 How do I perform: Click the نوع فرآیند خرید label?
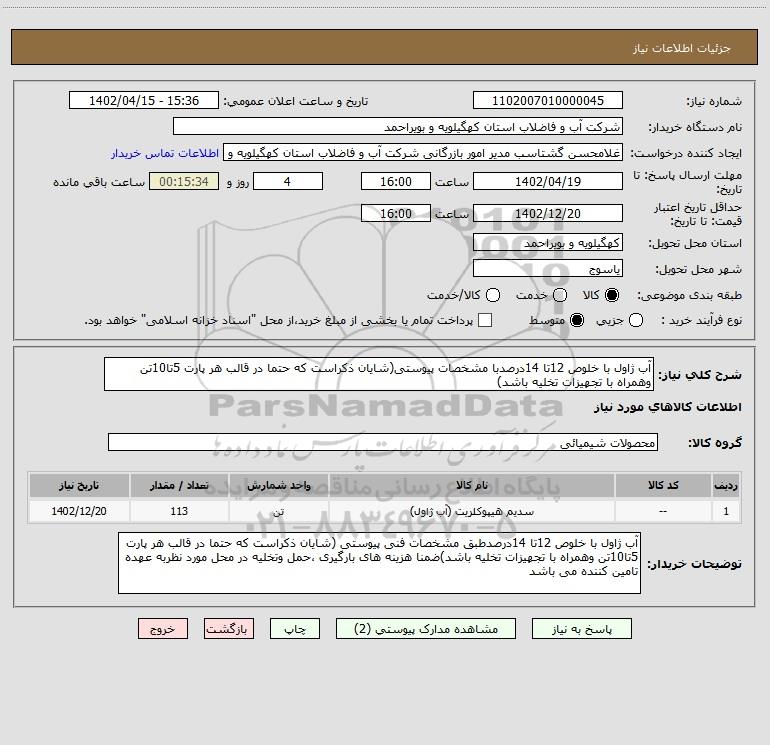point(700,320)
